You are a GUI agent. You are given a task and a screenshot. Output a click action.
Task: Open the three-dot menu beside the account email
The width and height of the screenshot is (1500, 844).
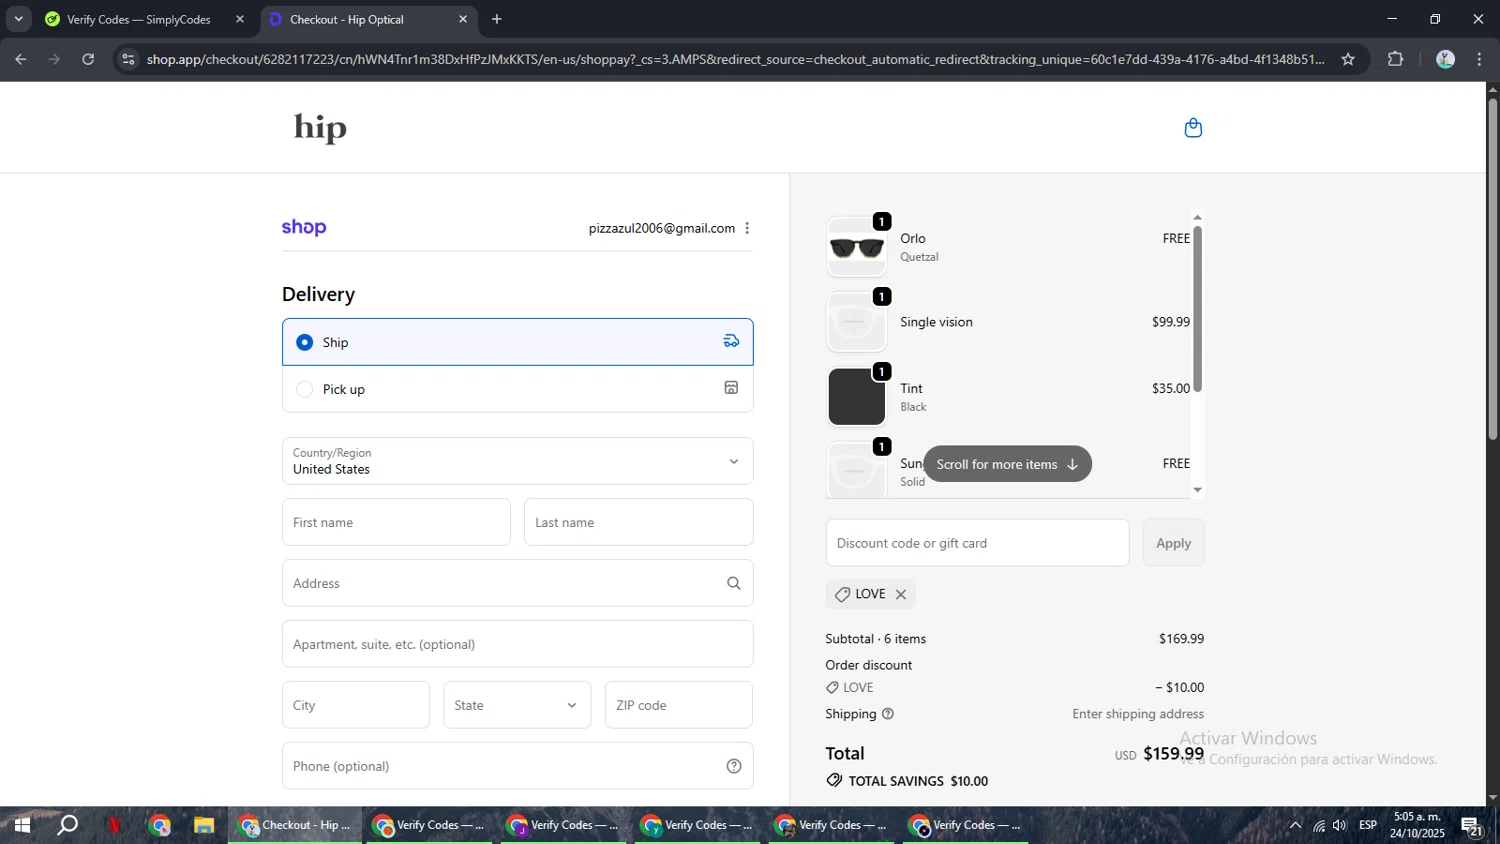pyautogui.click(x=747, y=228)
